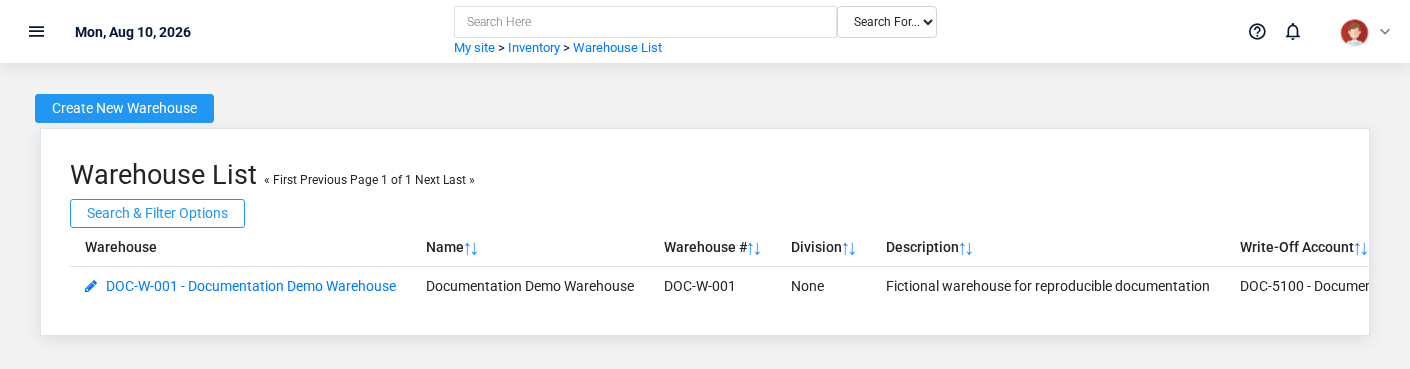Screen dimensions: 1410x369
Task: Select the DOC-5100 write-off account cell
Action: pyautogui.click(x=1304, y=286)
